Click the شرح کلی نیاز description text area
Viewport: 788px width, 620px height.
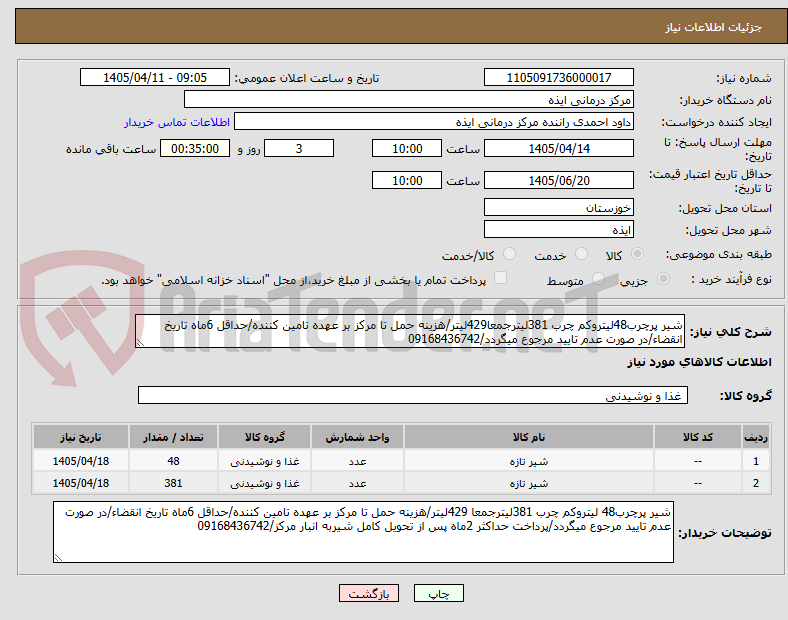(x=410, y=332)
